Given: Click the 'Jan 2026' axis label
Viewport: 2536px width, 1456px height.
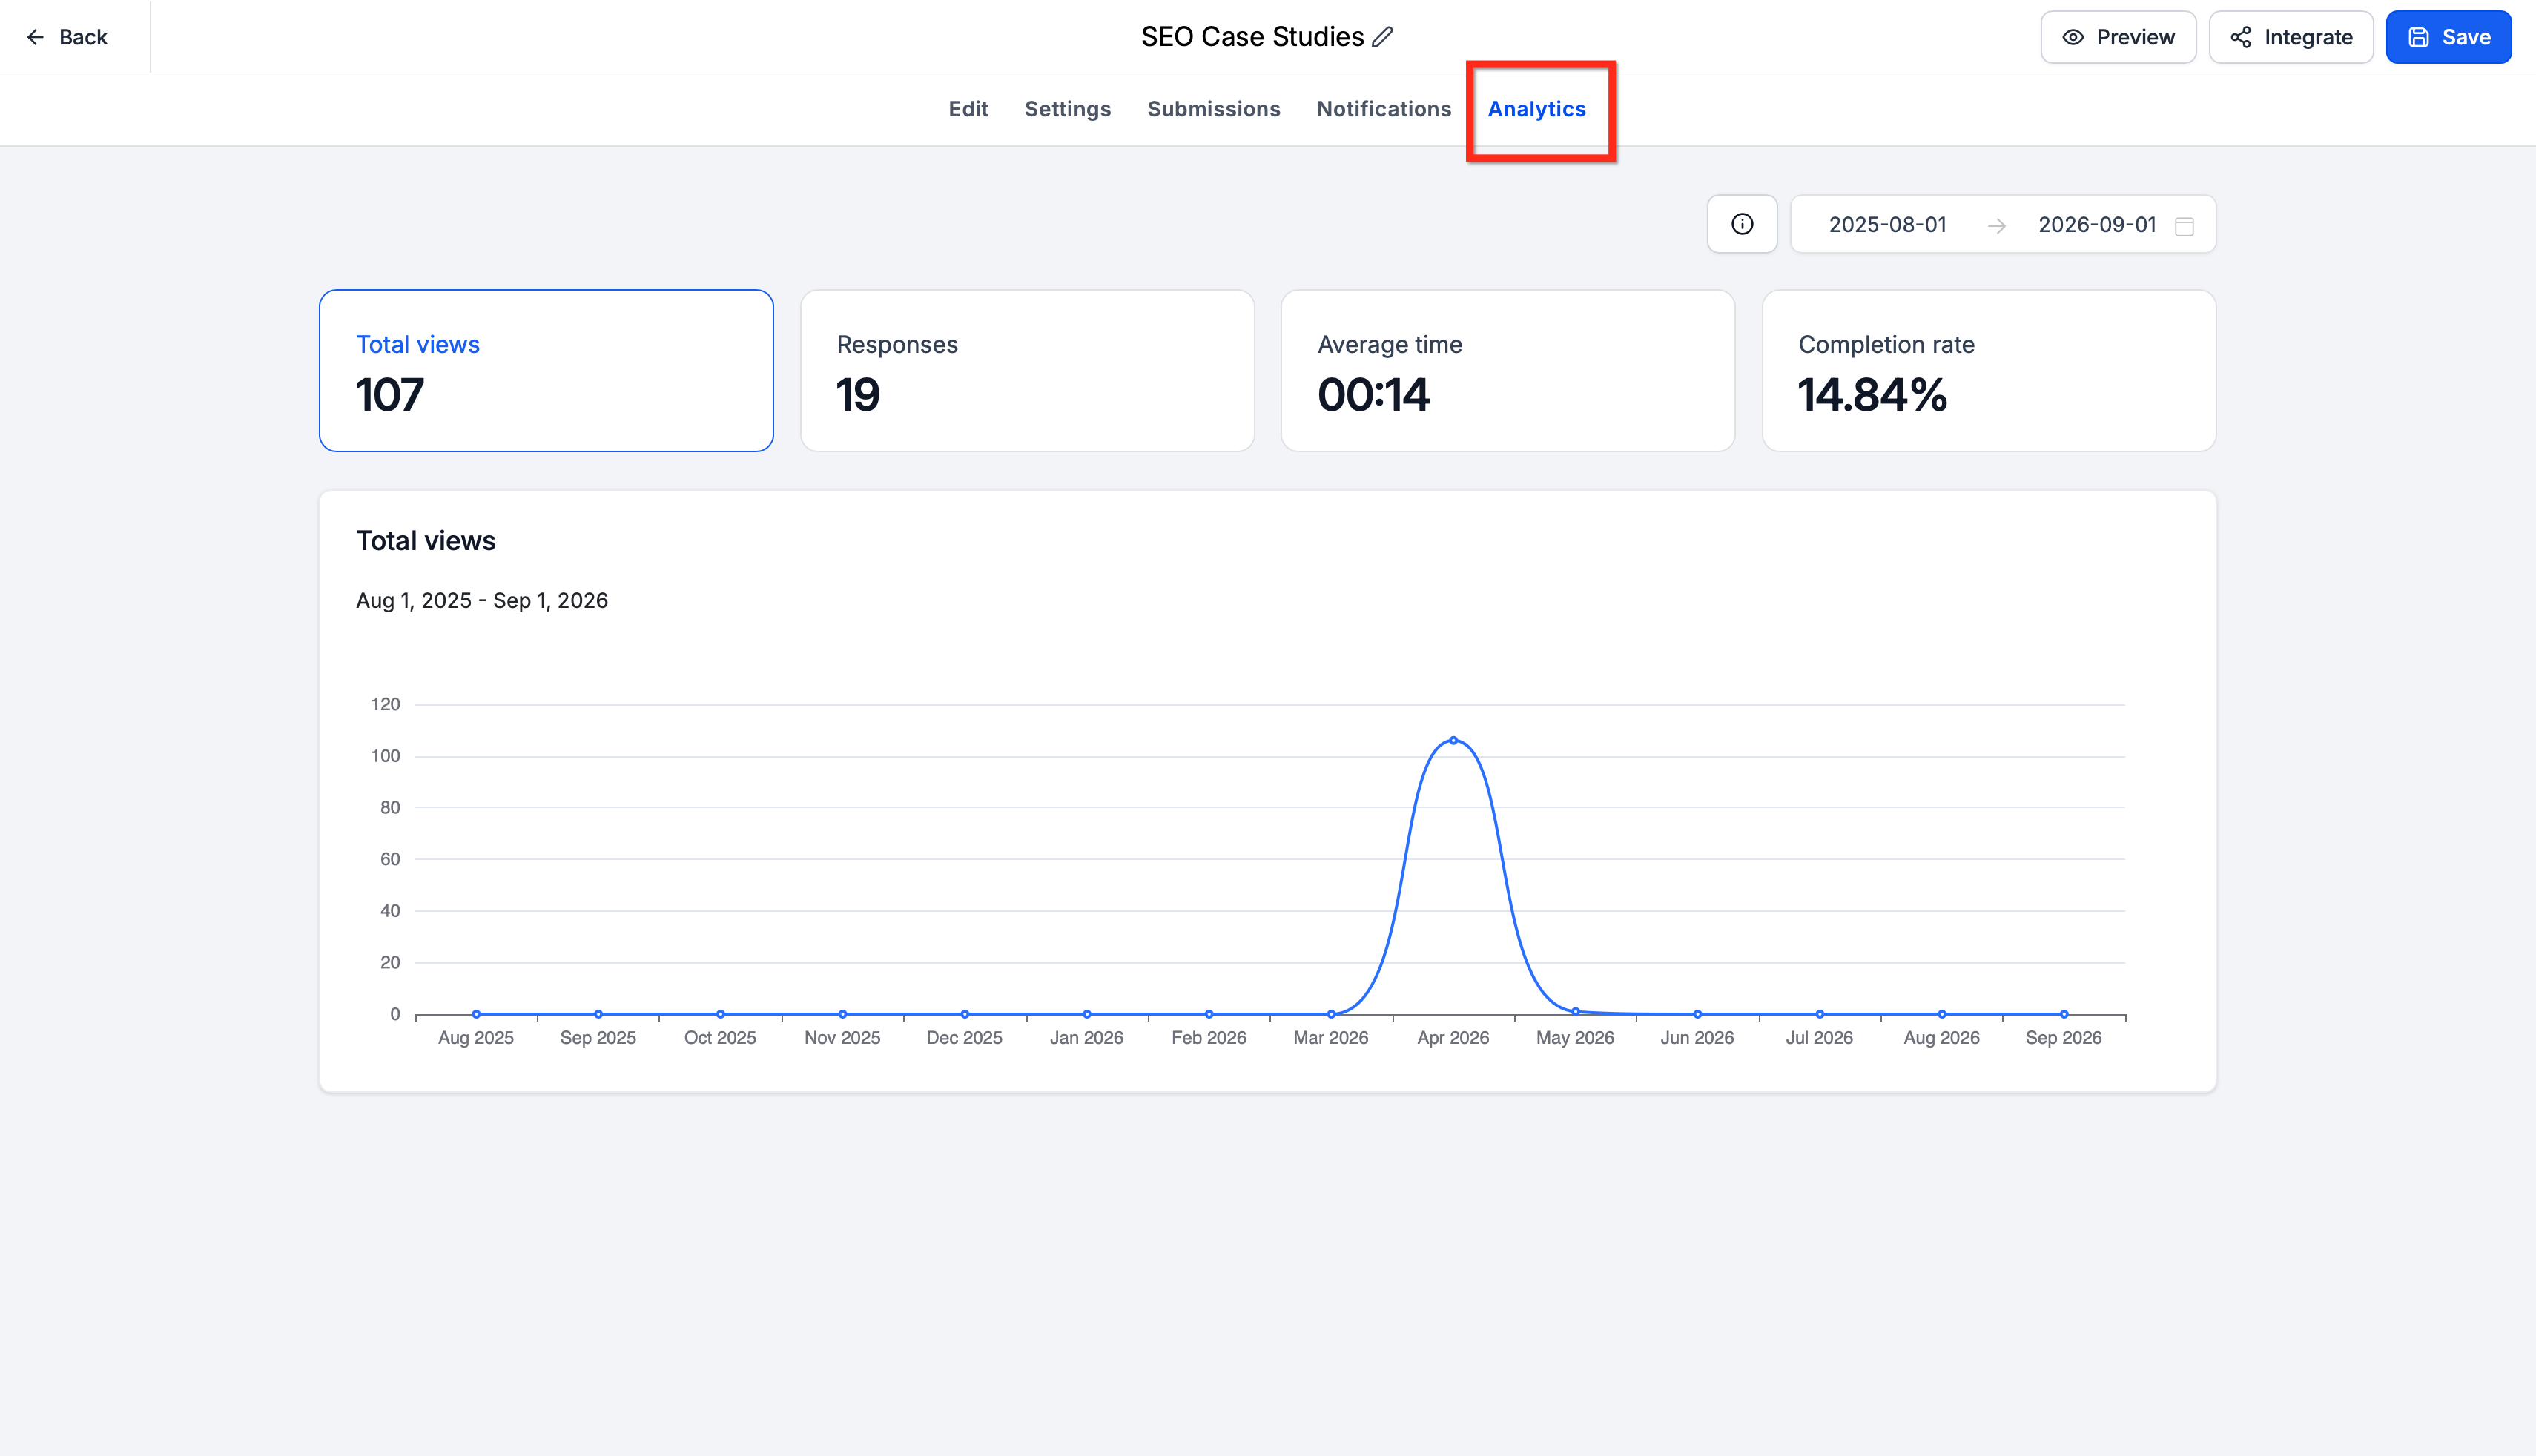Looking at the screenshot, I should tap(1086, 1038).
